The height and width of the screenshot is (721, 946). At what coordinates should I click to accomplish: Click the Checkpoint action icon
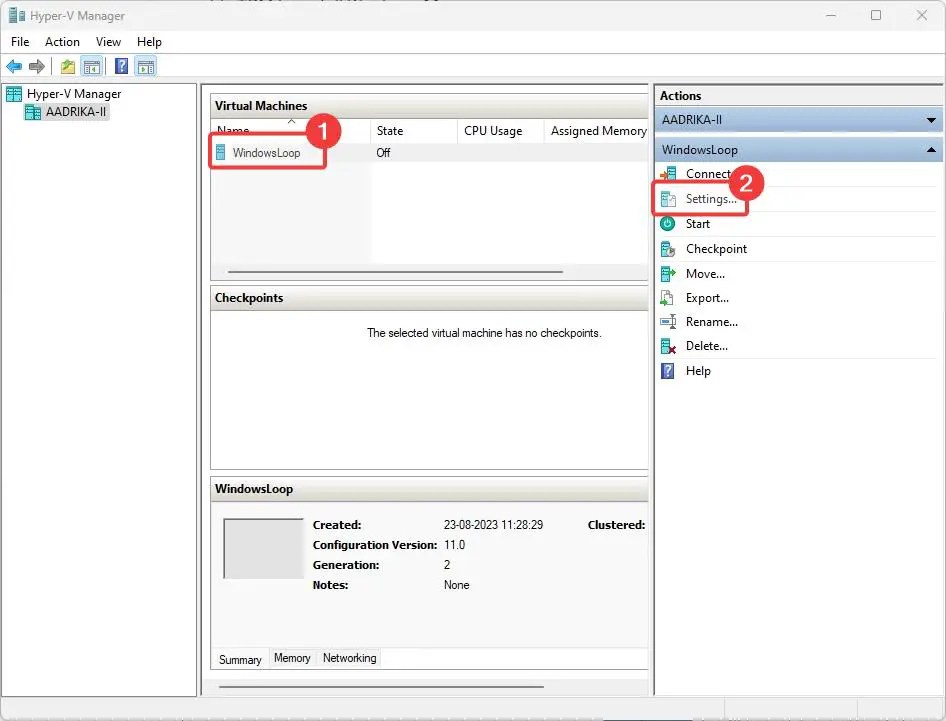(668, 249)
